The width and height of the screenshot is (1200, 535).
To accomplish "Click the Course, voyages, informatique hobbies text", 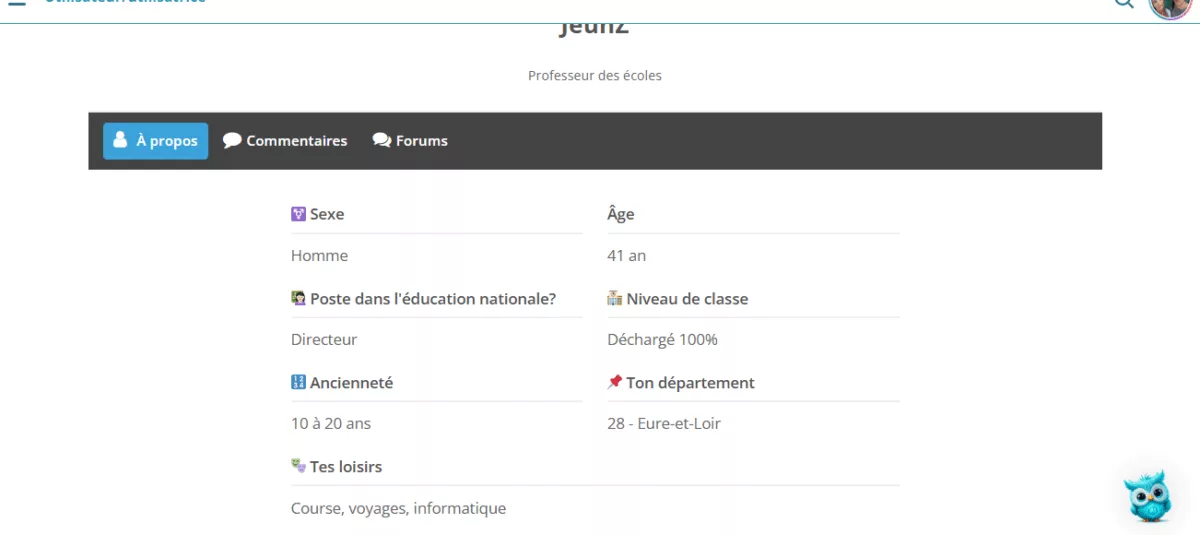I will [x=398, y=508].
